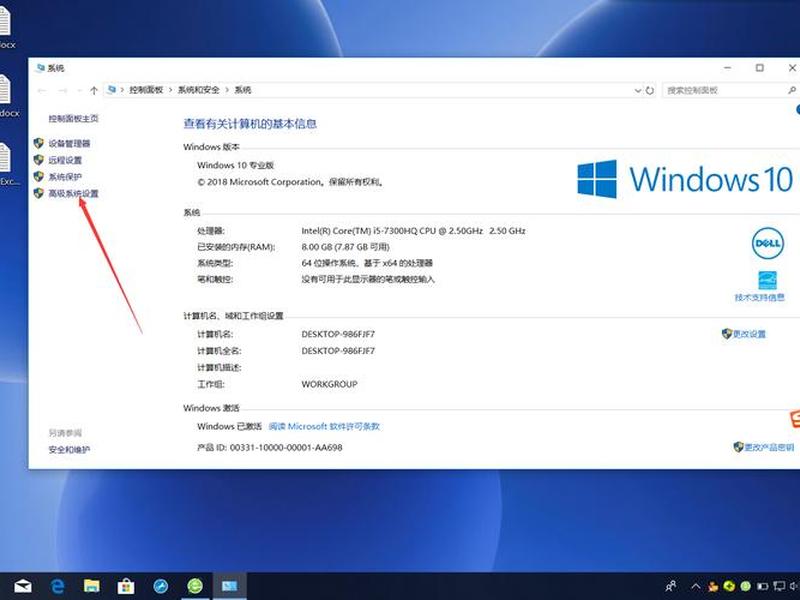Refresh the System page
Screen dimensions: 800x600
(x=649, y=91)
